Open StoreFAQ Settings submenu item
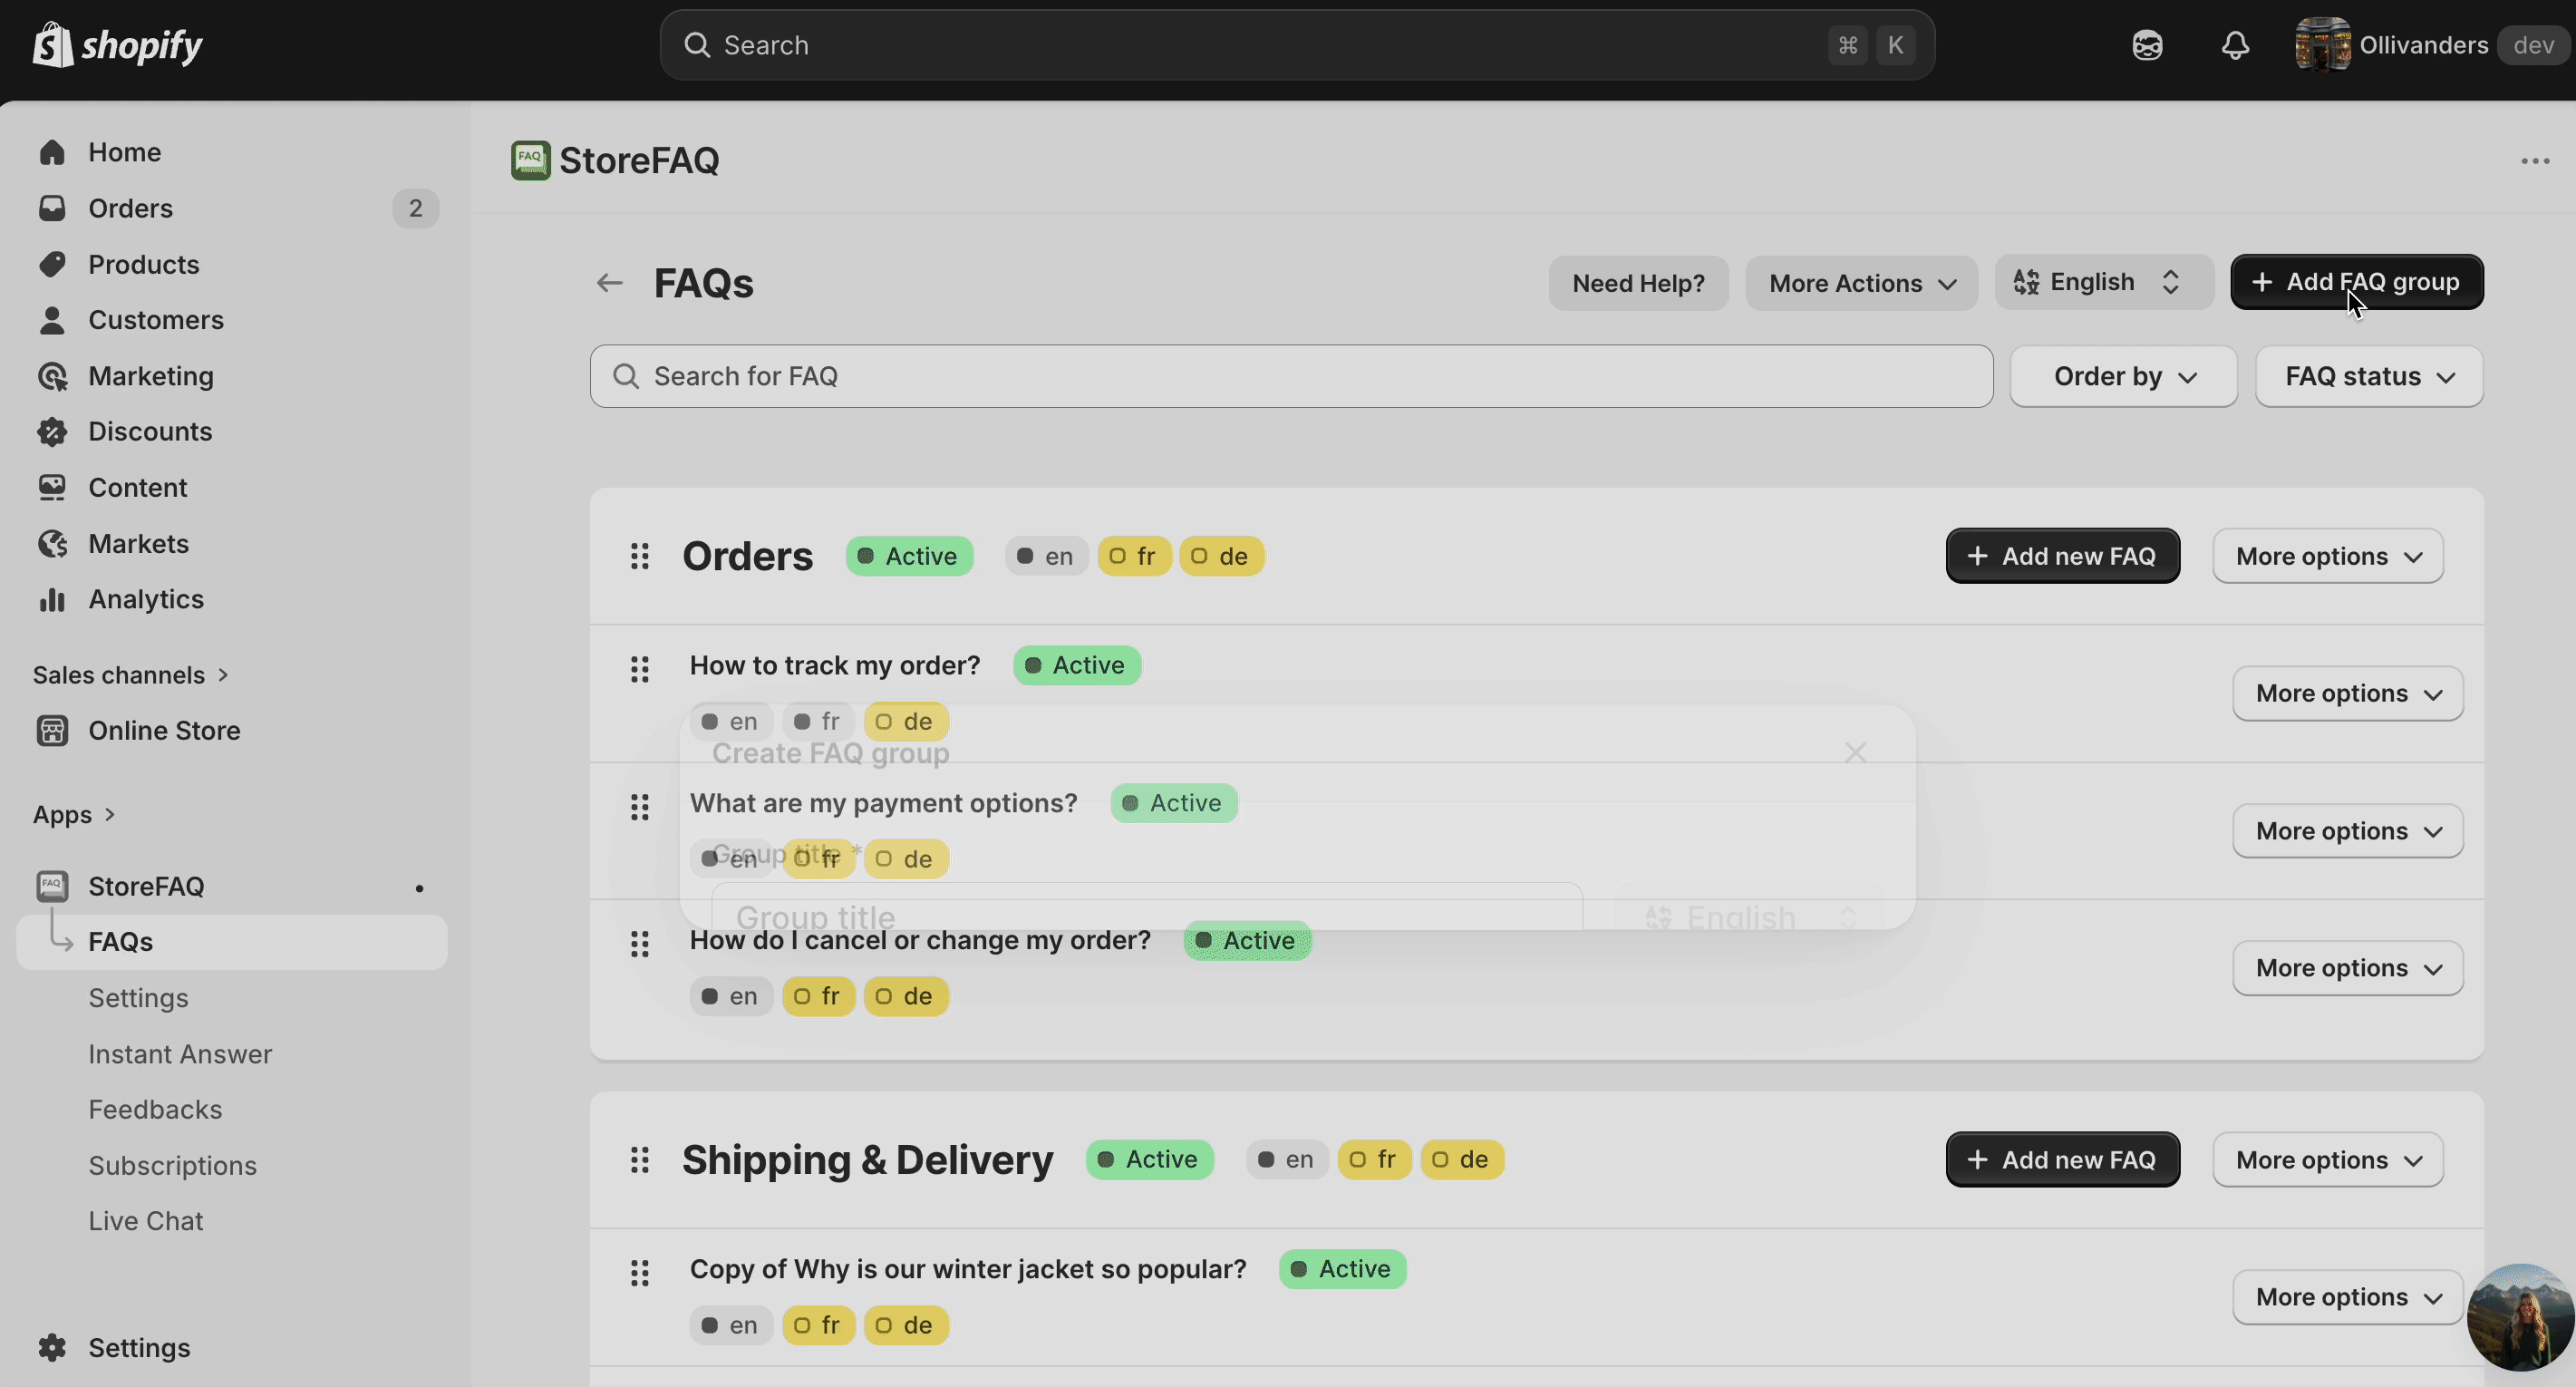 point(138,998)
